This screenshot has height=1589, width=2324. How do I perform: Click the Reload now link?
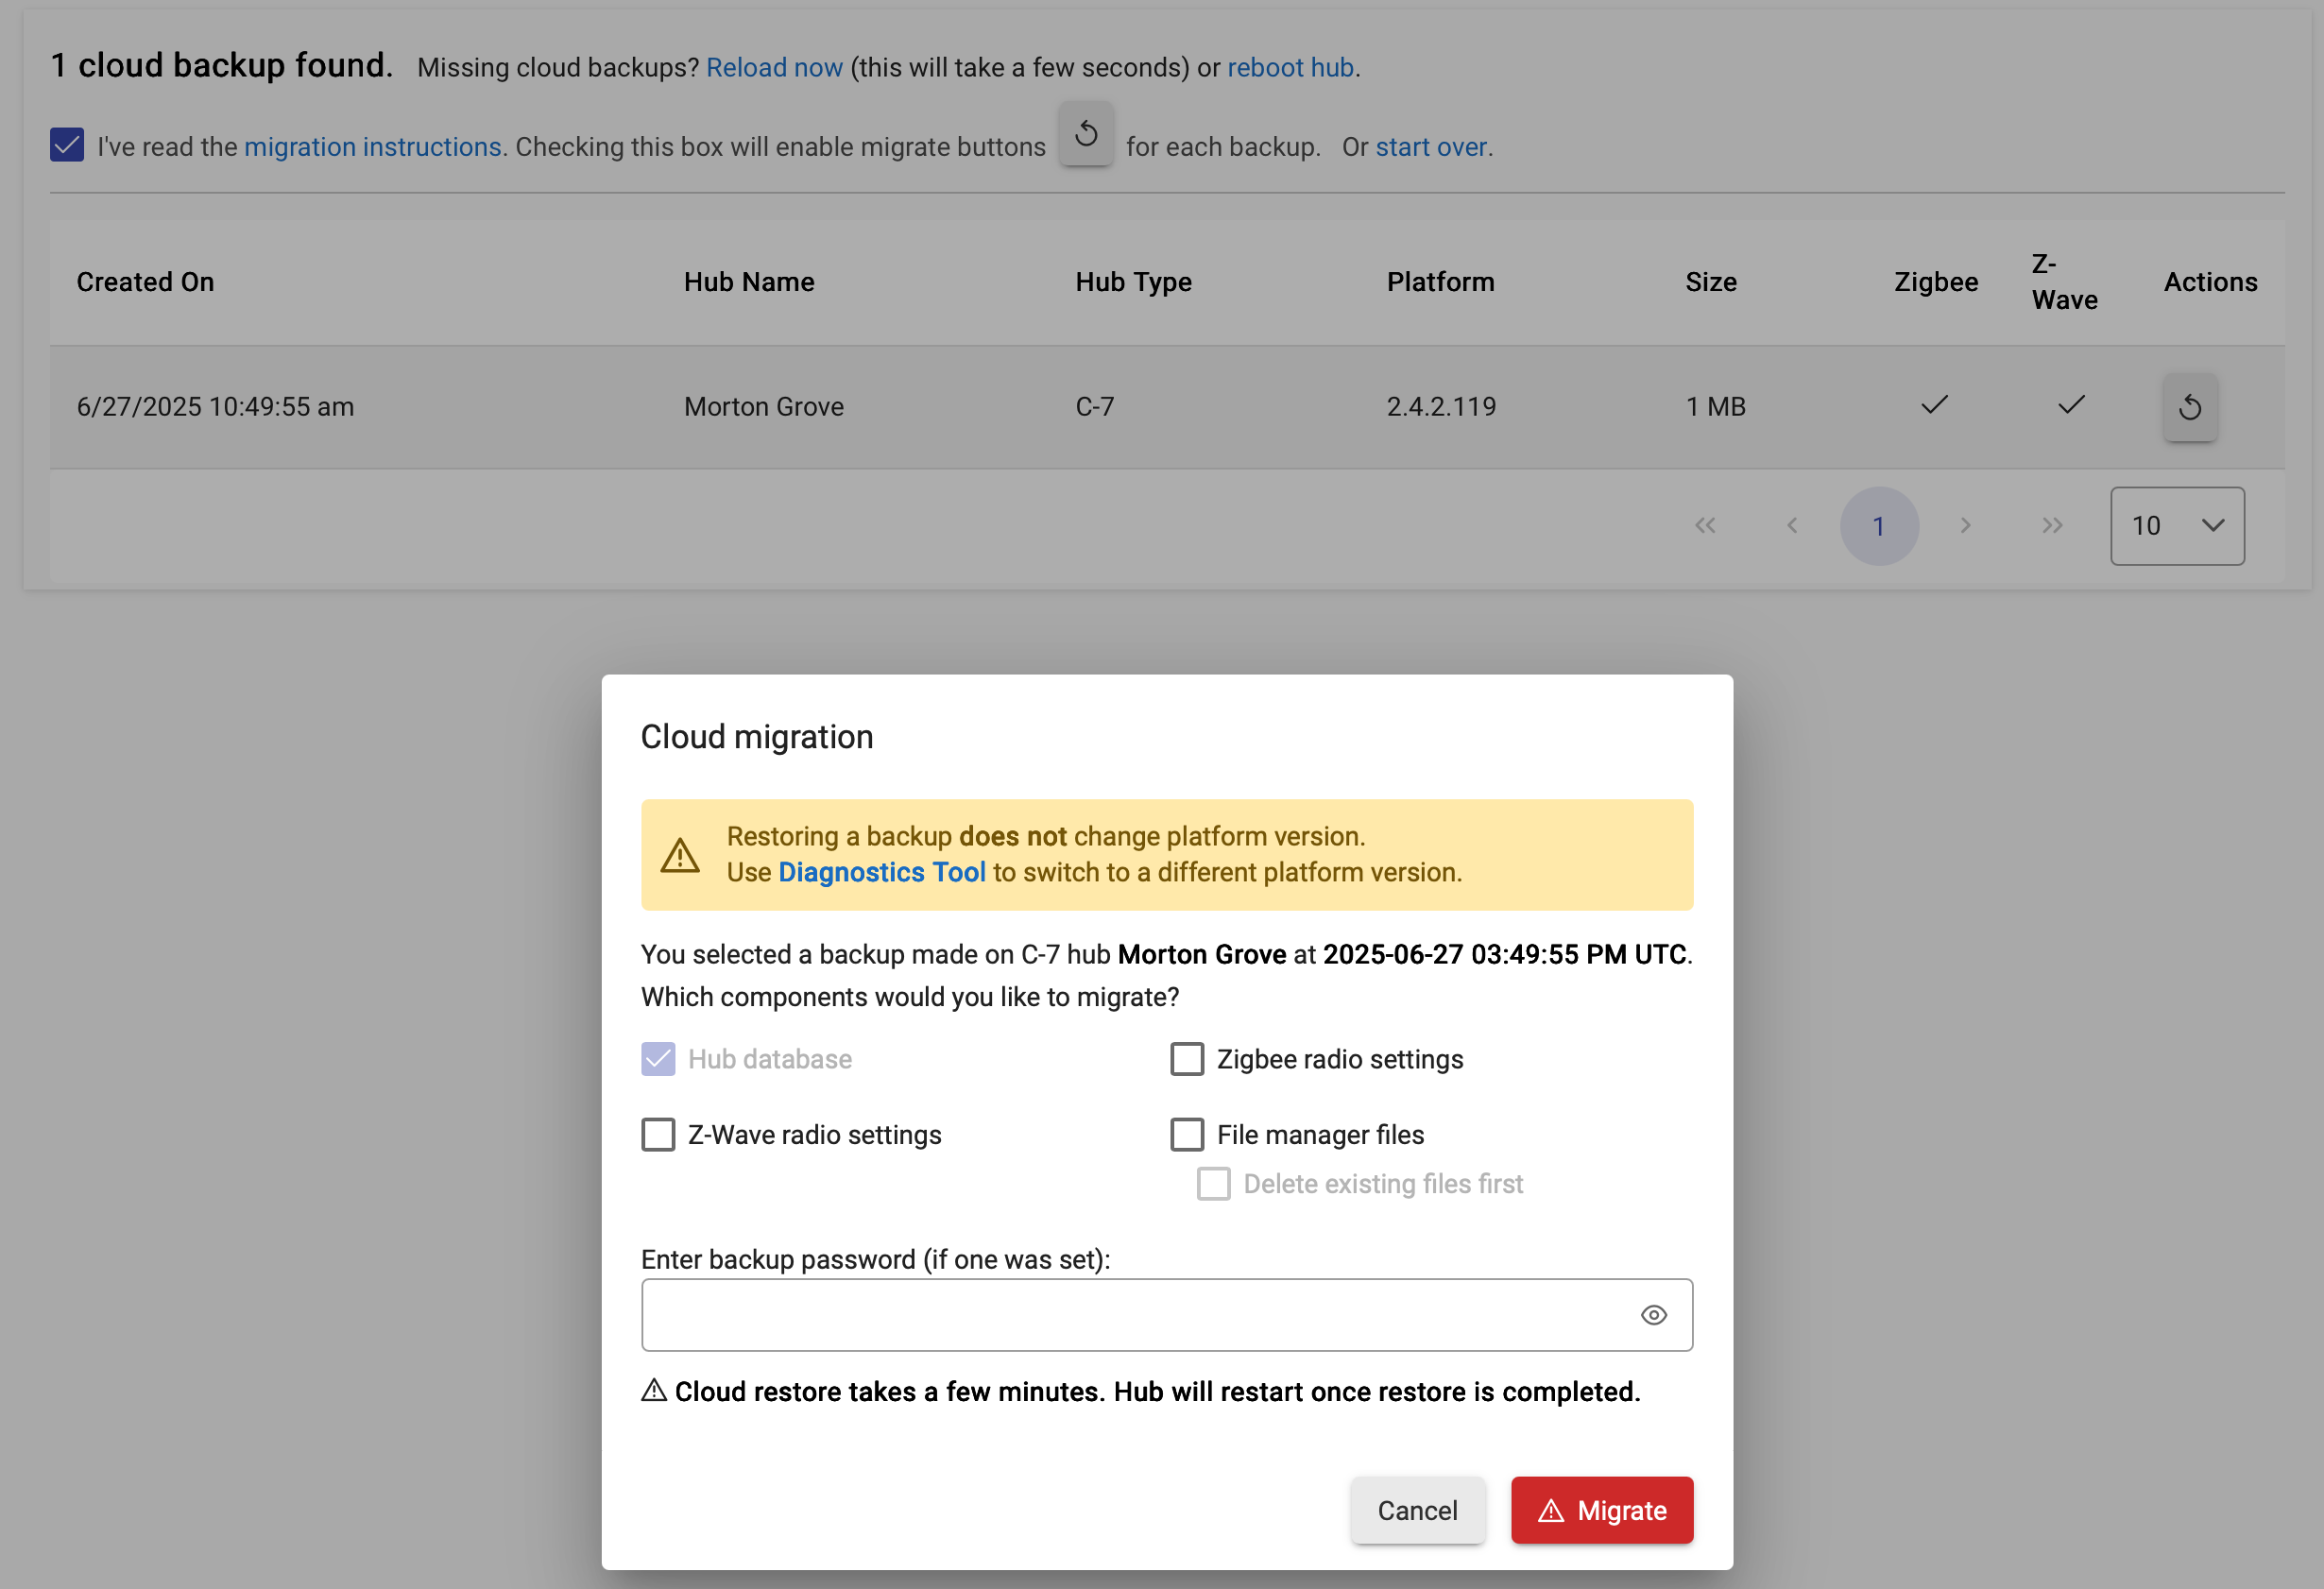[774, 67]
